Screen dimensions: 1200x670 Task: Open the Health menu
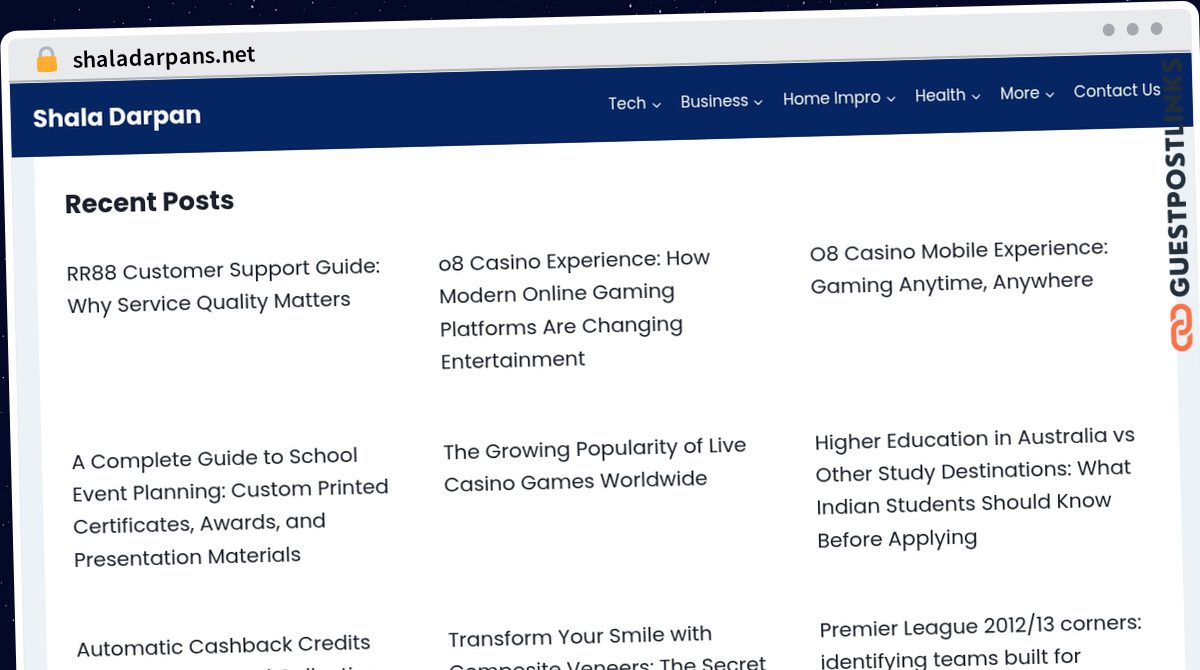pos(940,95)
